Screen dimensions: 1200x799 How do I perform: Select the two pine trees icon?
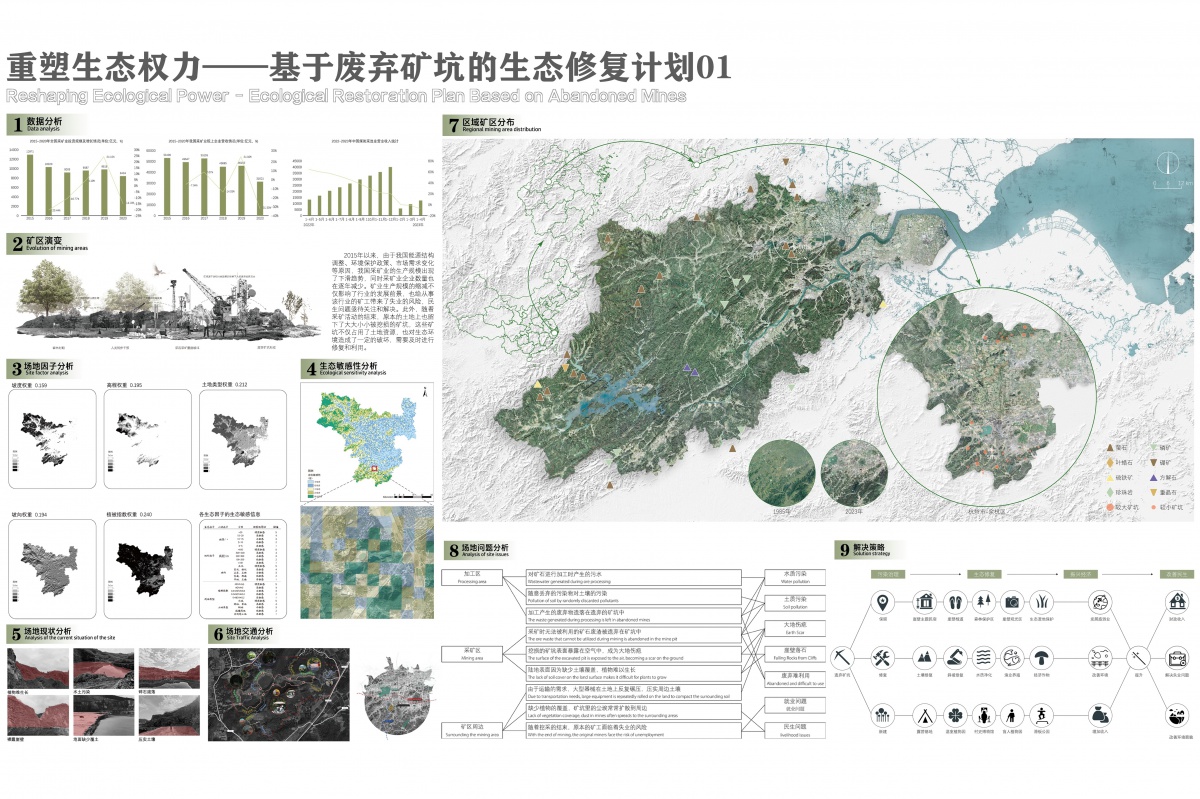pos(984,603)
